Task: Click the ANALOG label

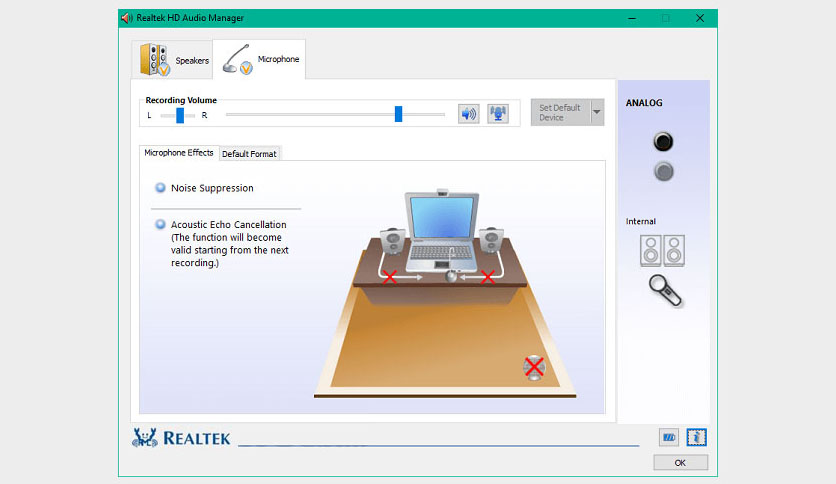Action: 644,103
